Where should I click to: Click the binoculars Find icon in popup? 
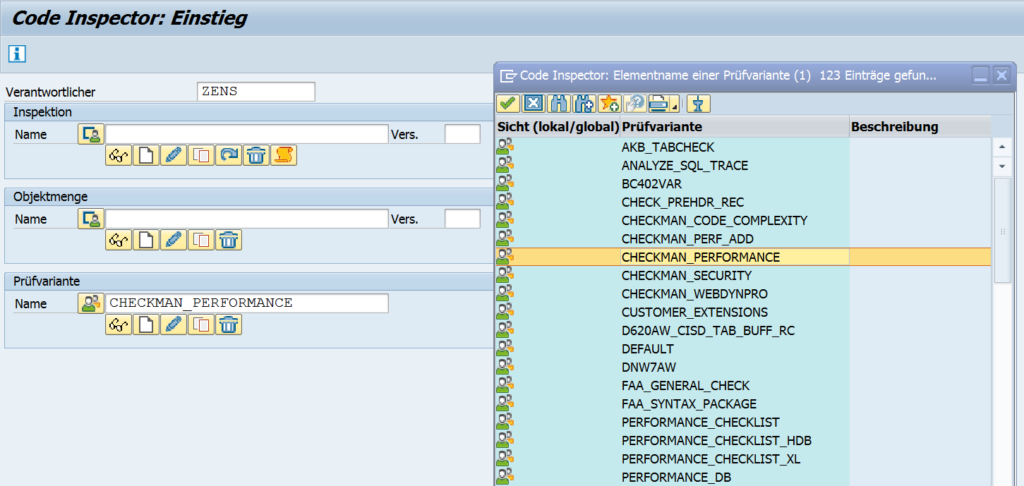pos(559,103)
